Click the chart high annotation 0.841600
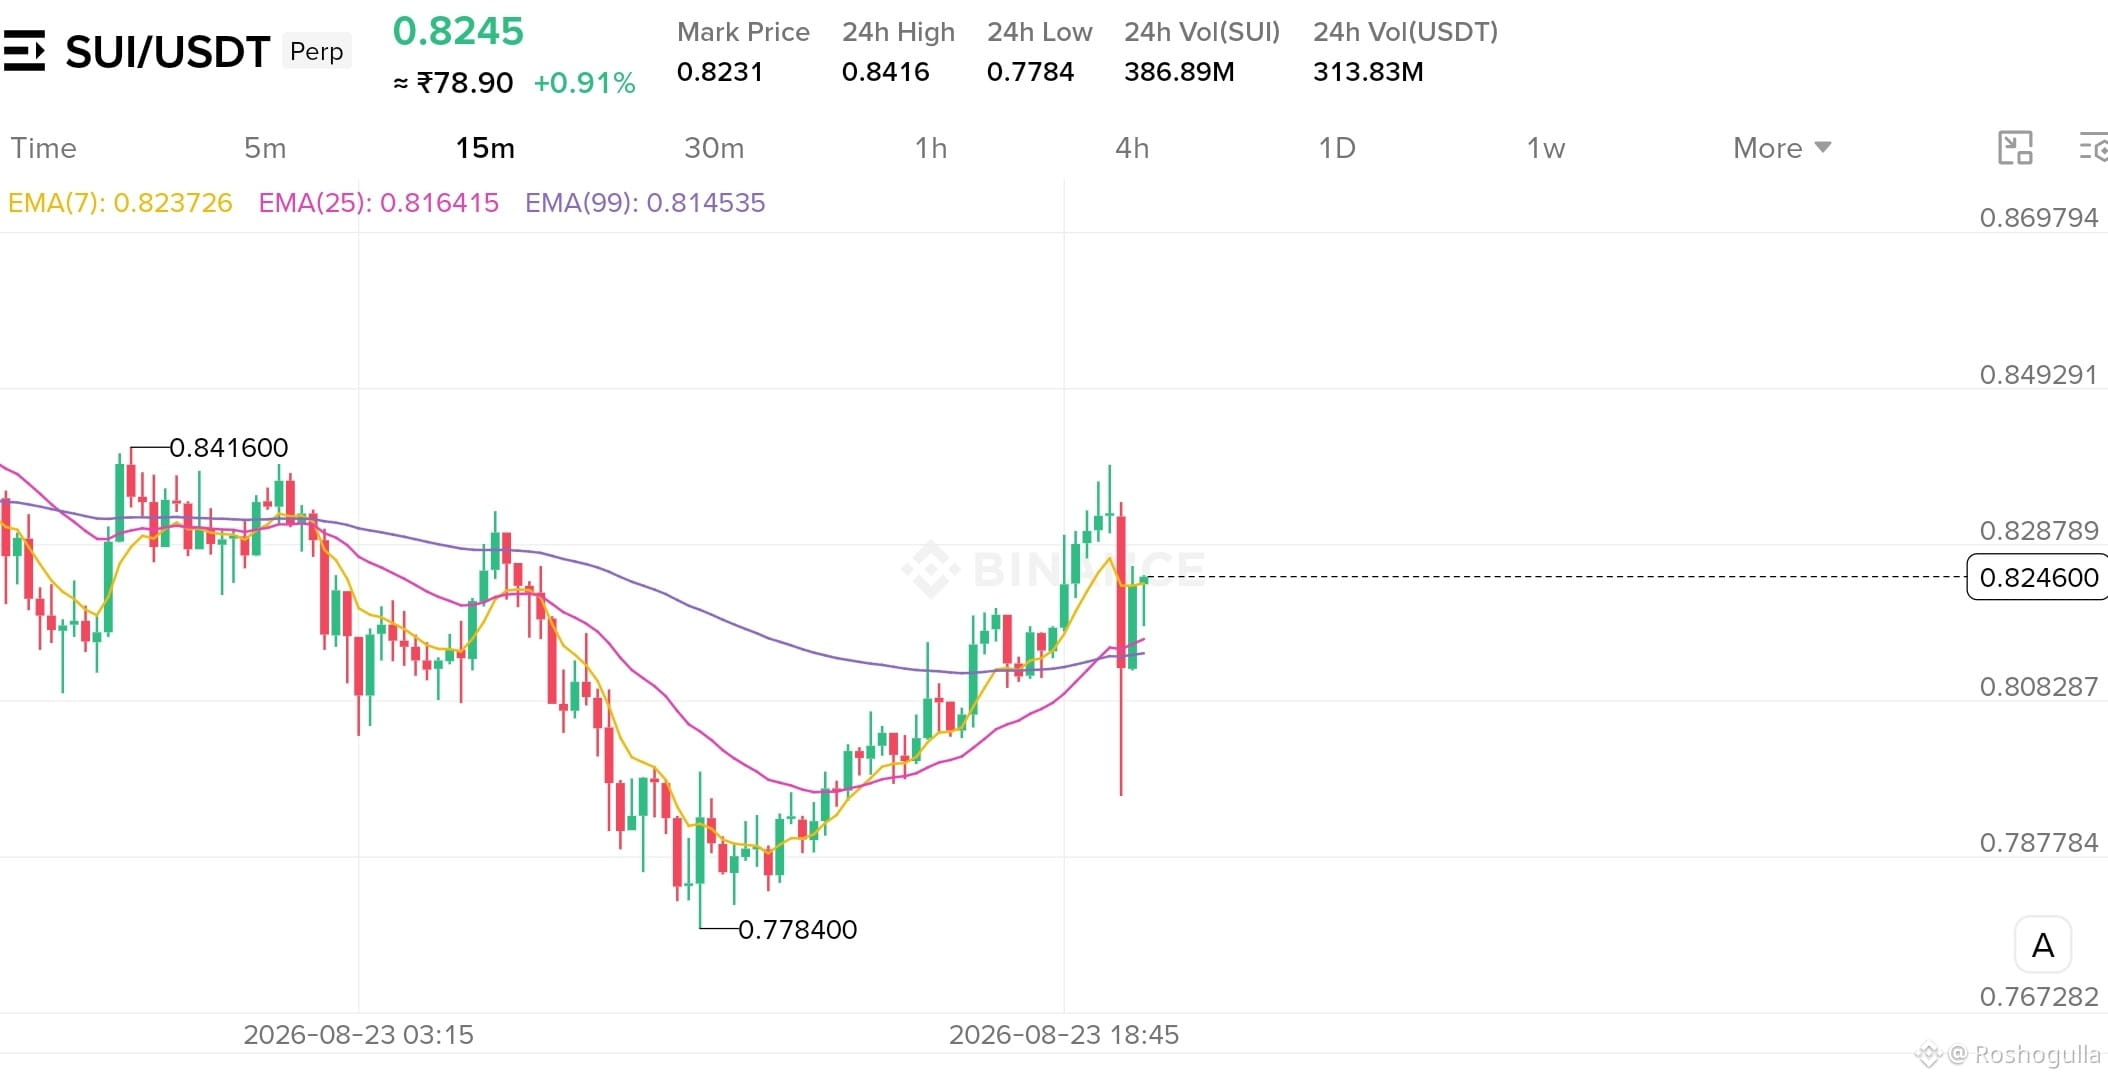Image resolution: width=2108 pixels, height=1079 pixels. click(x=228, y=448)
